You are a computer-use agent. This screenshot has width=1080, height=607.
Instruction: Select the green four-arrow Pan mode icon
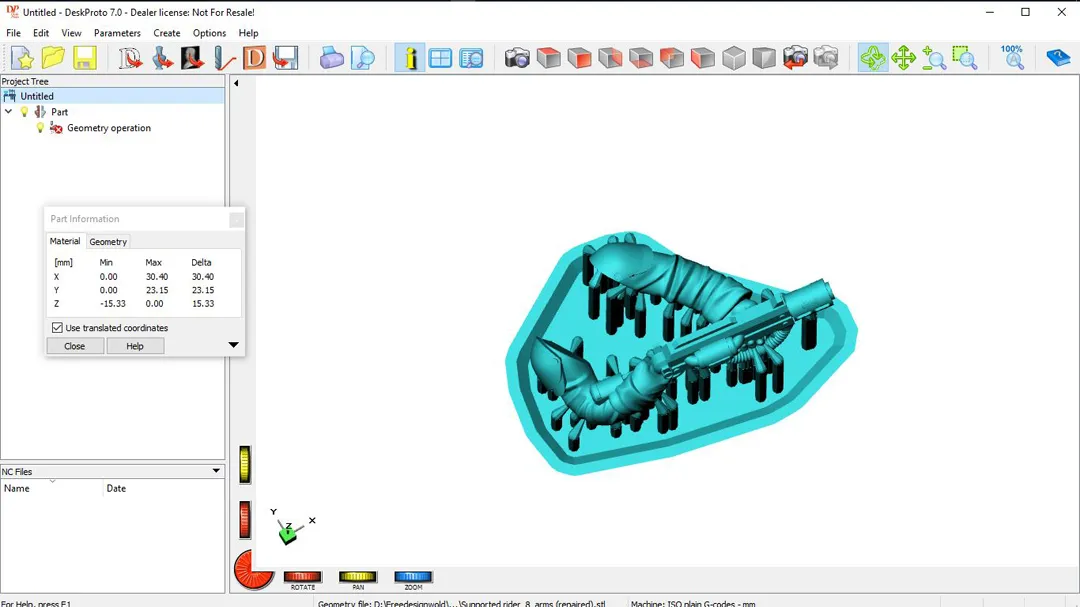[903, 58]
